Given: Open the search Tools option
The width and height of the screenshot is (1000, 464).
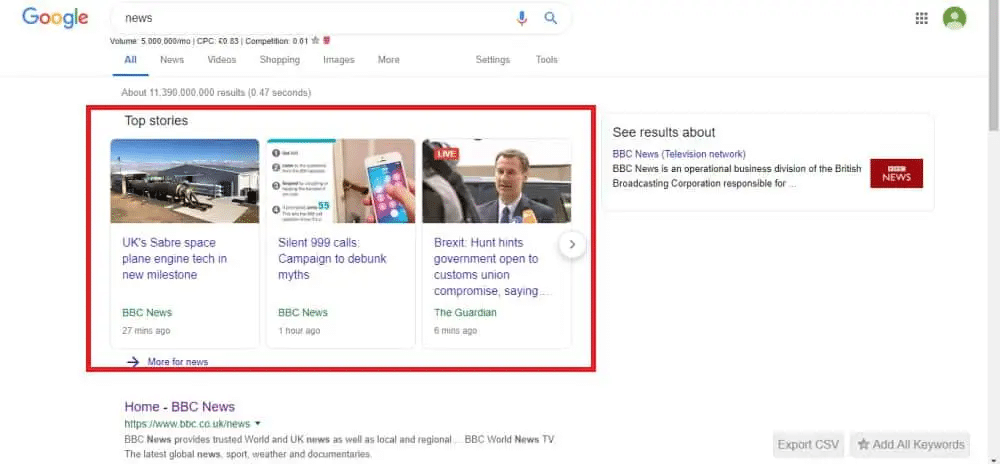Looking at the screenshot, I should tap(547, 59).
